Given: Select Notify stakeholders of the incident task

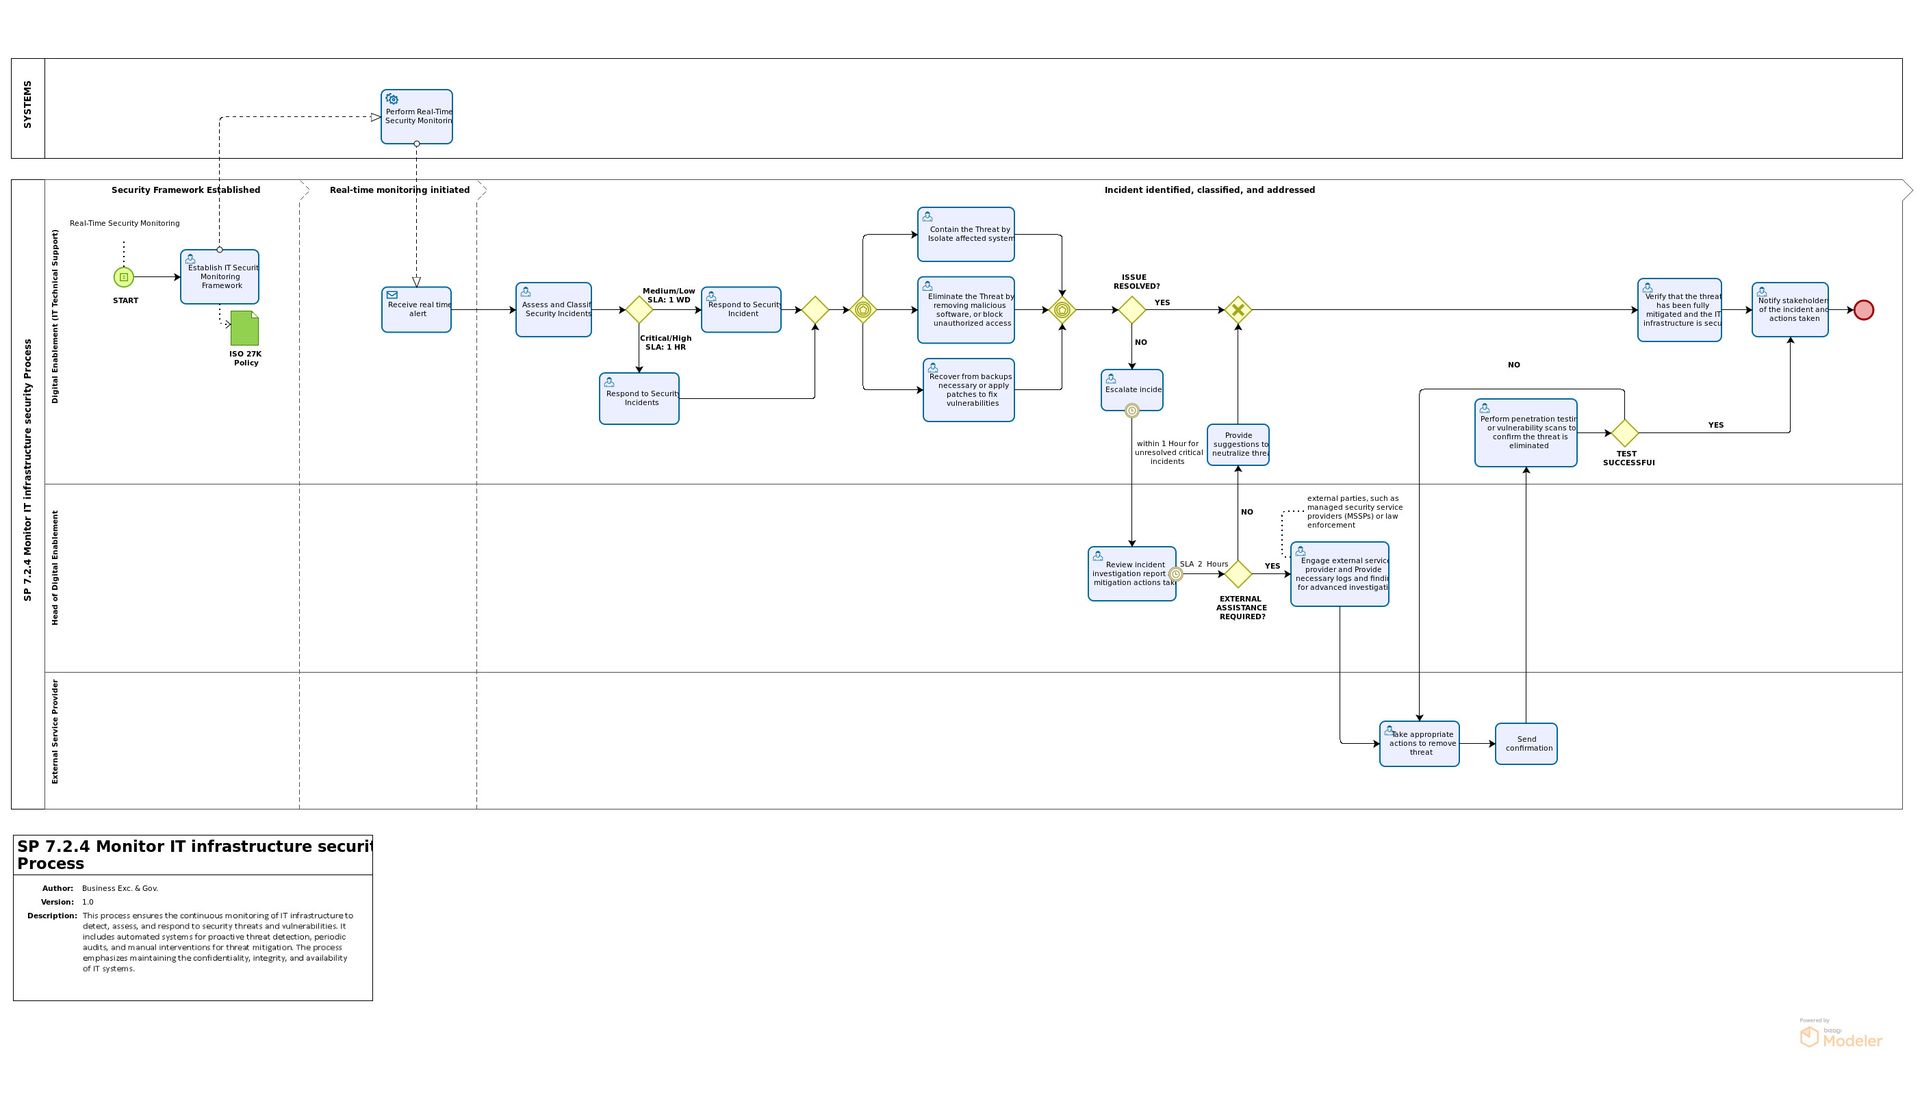Looking at the screenshot, I should click(x=1790, y=310).
